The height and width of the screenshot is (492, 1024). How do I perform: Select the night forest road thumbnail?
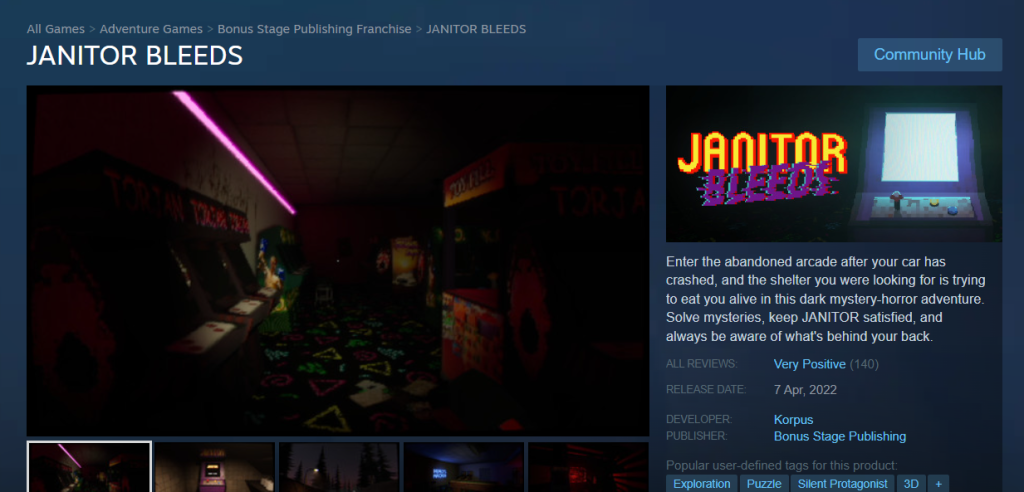pos(339,467)
